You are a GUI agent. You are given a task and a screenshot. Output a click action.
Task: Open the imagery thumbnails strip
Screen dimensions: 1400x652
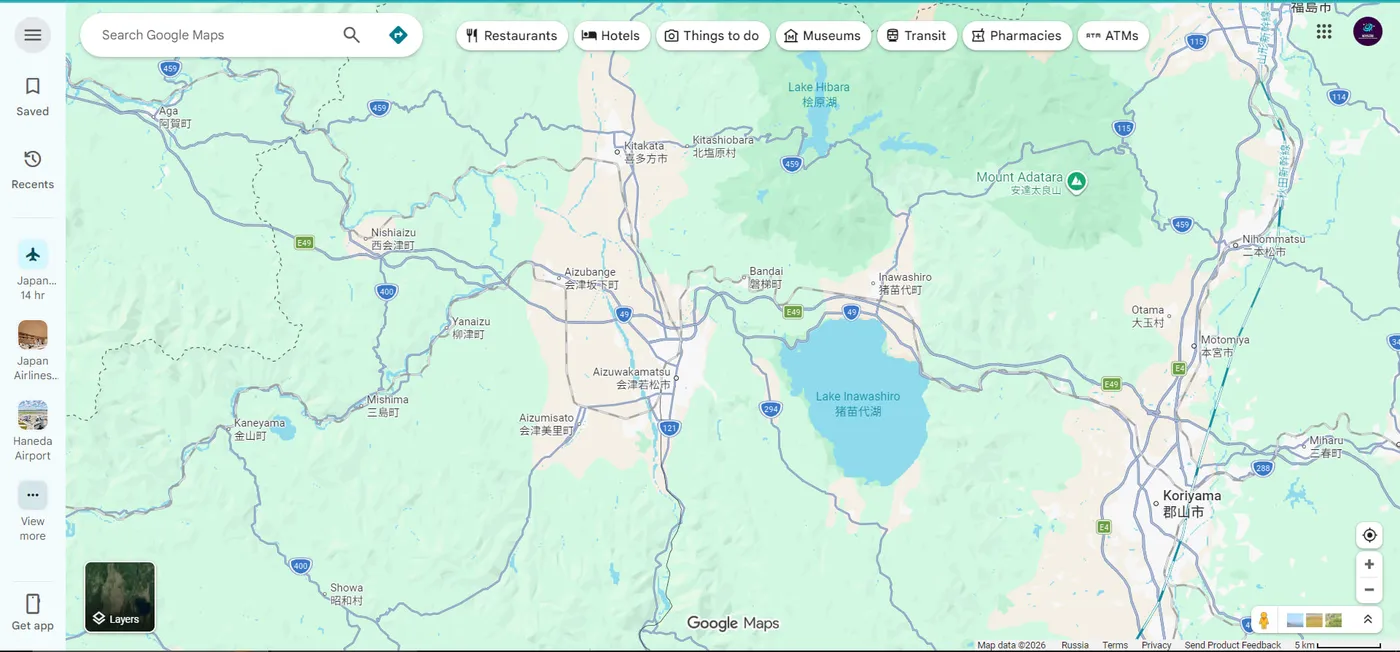1314,620
